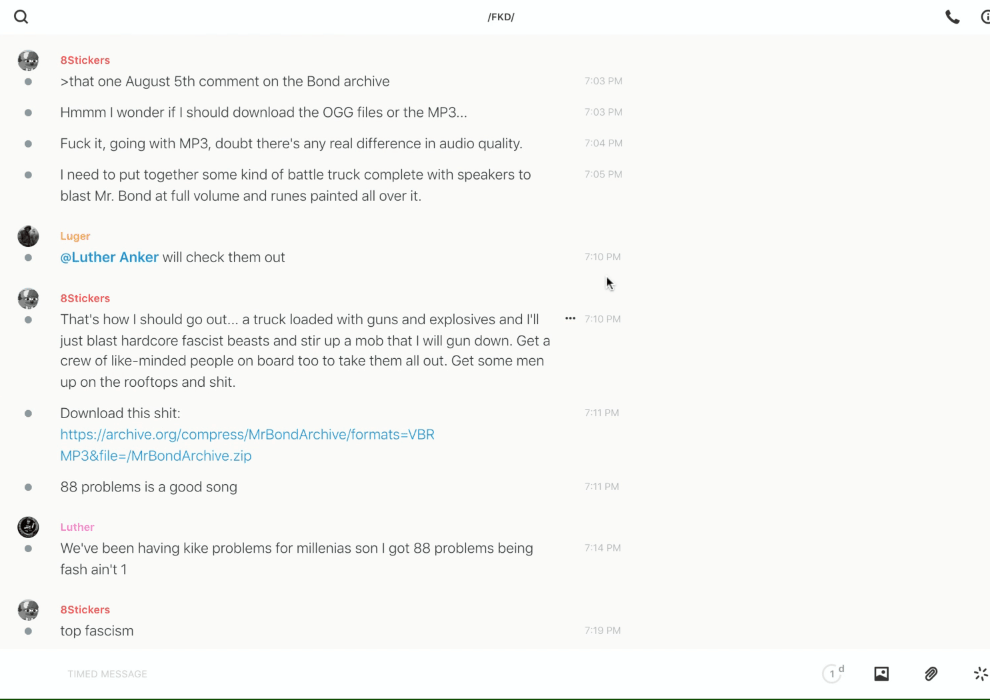Click the first 8Stickers avatar at top
The height and width of the screenshot is (700, 990).
pos(28,60)
